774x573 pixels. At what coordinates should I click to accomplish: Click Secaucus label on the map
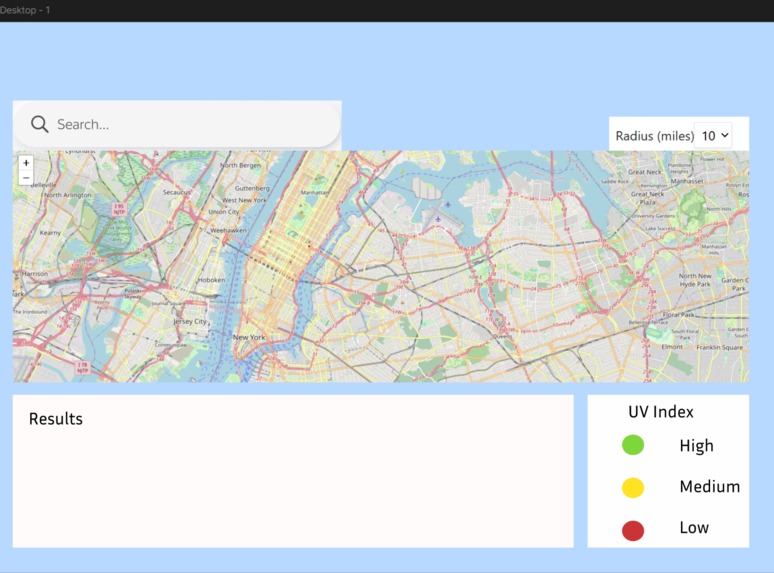tap(177, 192)
